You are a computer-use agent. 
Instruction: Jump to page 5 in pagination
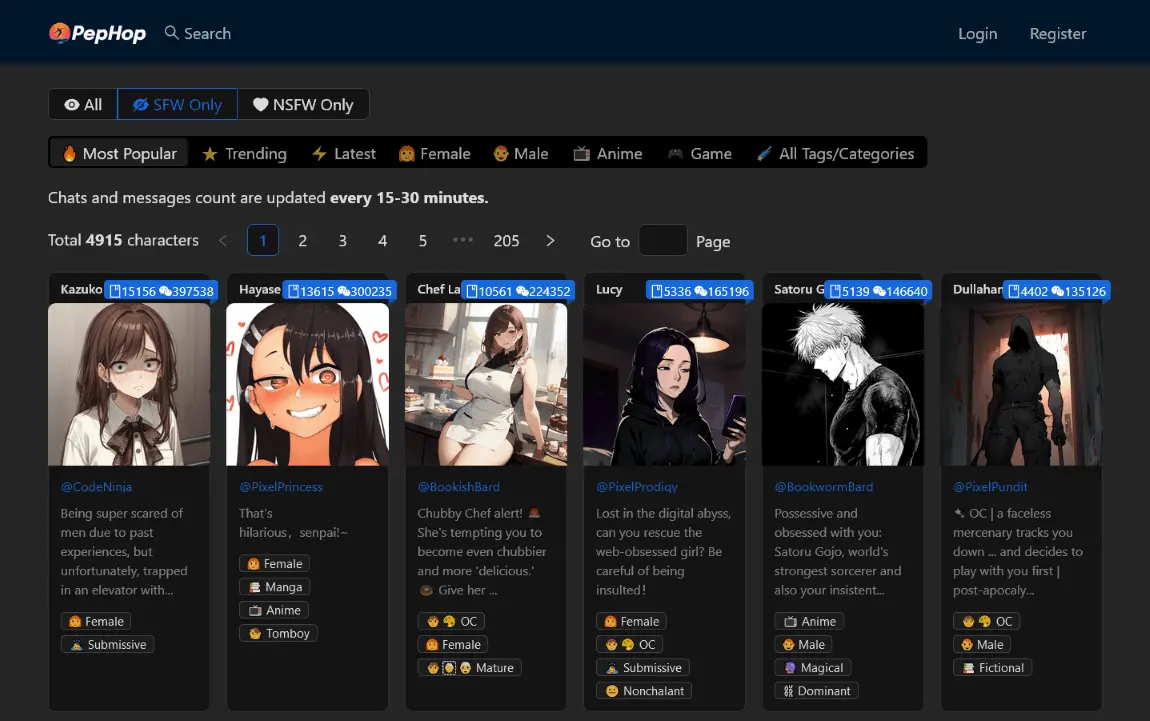click(422, 240)
